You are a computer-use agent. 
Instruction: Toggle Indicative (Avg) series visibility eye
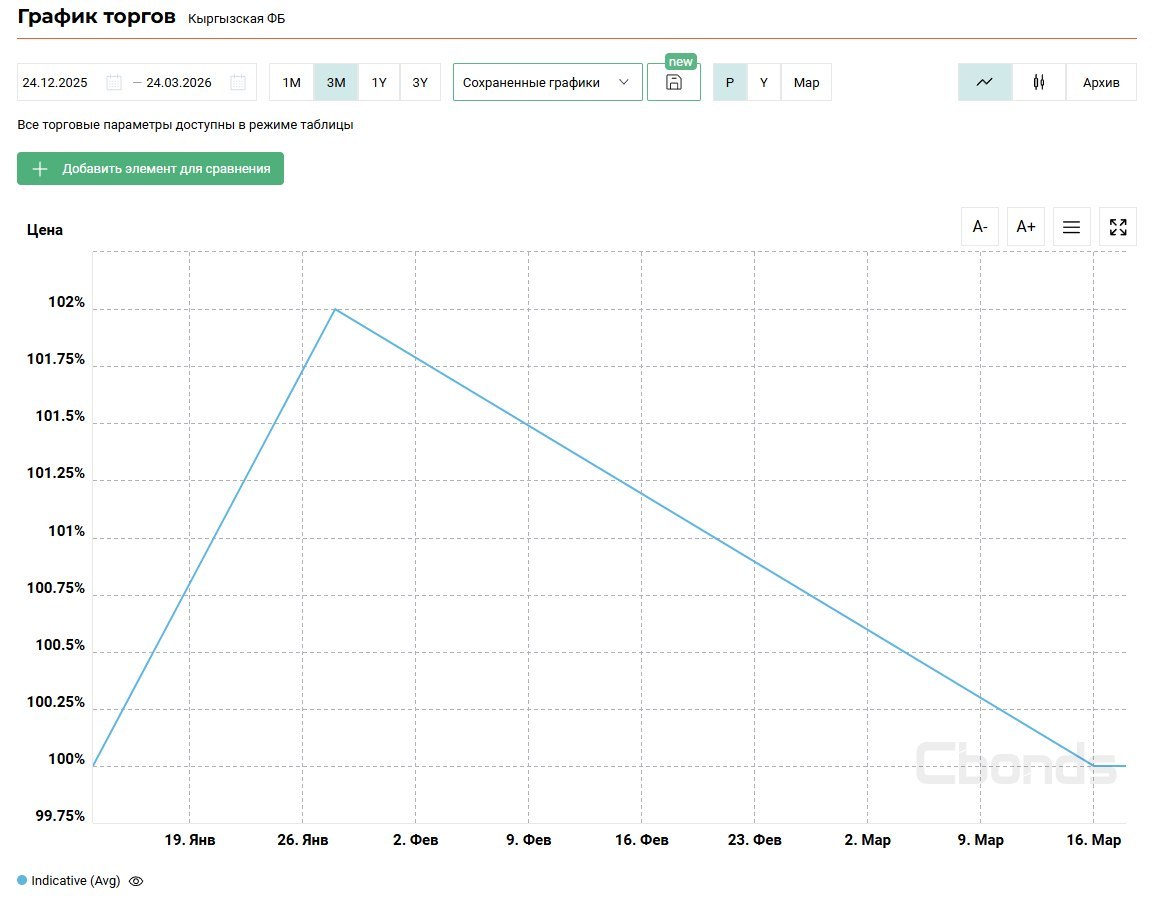137,881
